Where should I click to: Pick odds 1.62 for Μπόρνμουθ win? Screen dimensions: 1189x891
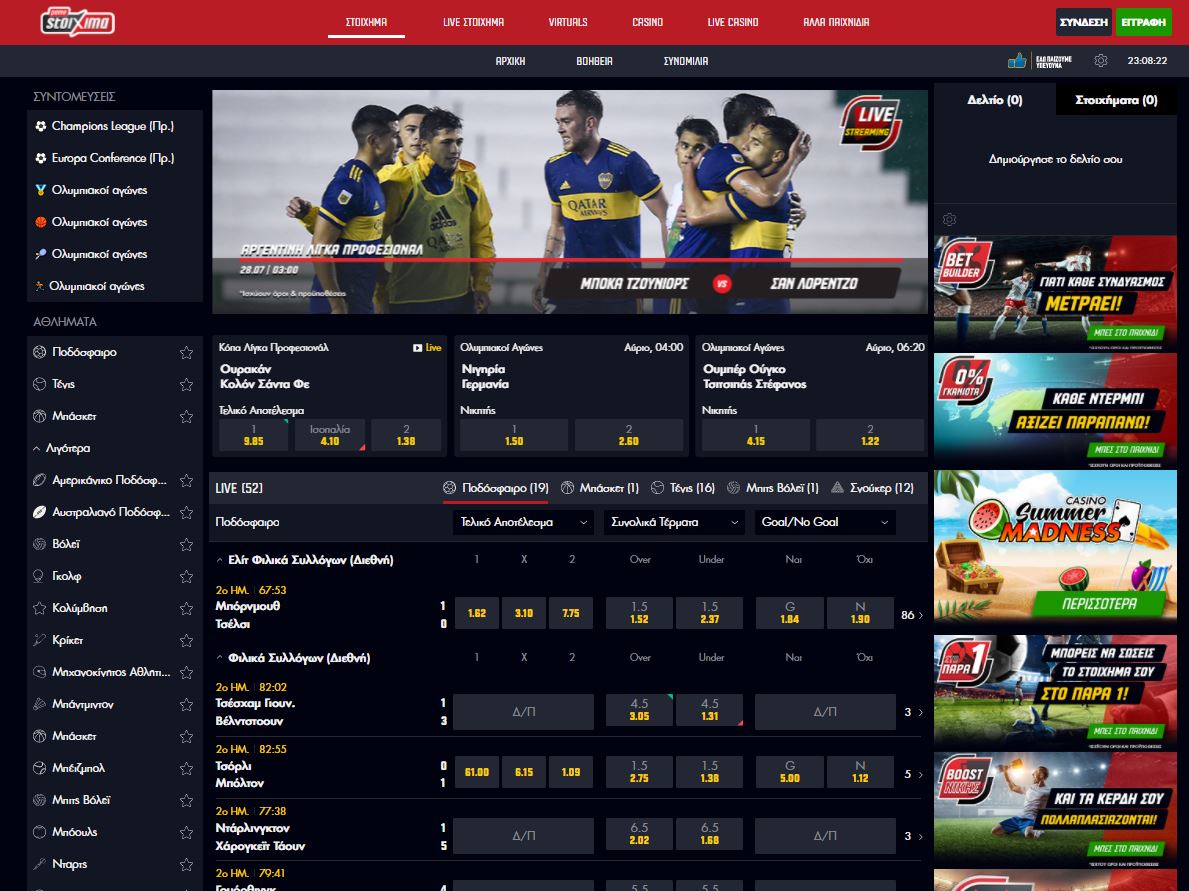click(x=477, y=613)
